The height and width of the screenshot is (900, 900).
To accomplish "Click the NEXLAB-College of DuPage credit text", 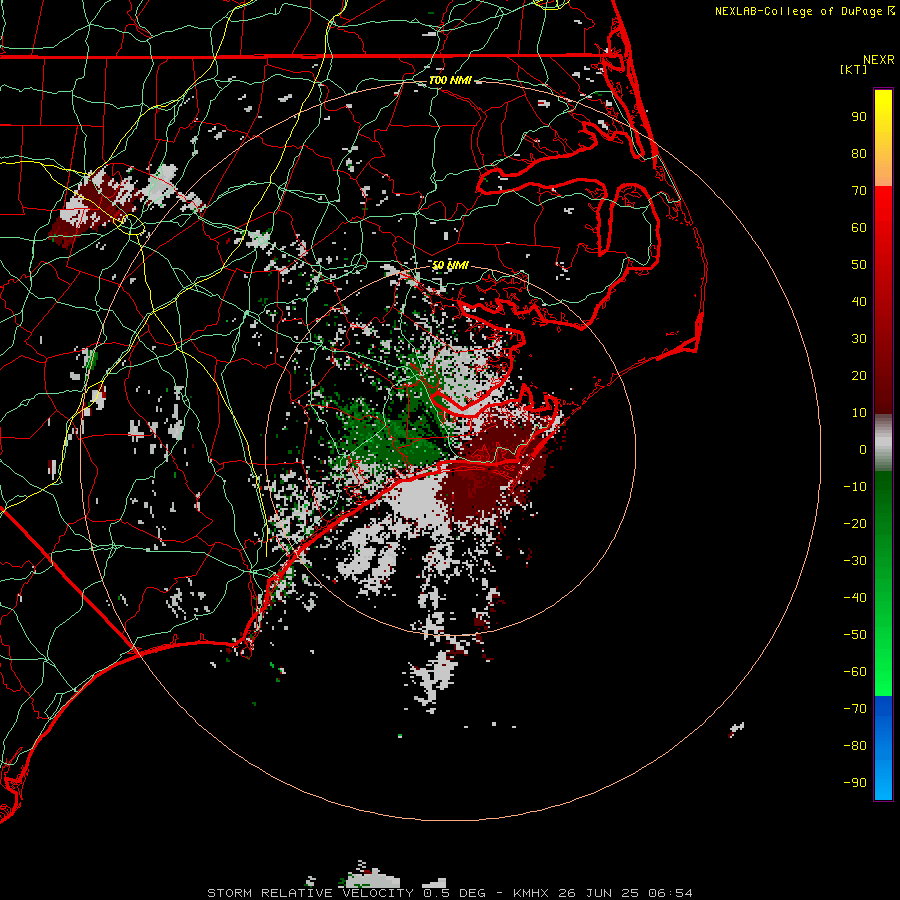I will pyautogui.click(x=800, y=11).
